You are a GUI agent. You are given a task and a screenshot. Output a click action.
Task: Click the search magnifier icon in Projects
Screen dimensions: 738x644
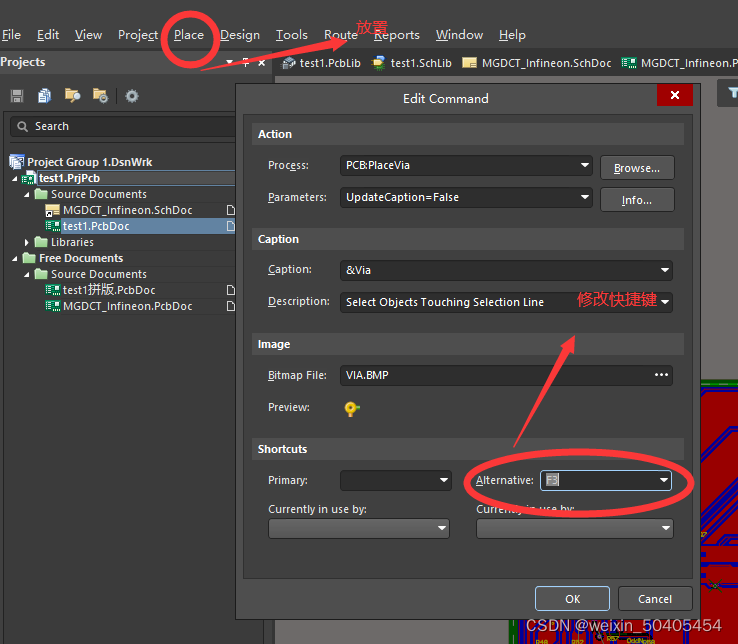(x=22, y=126)
